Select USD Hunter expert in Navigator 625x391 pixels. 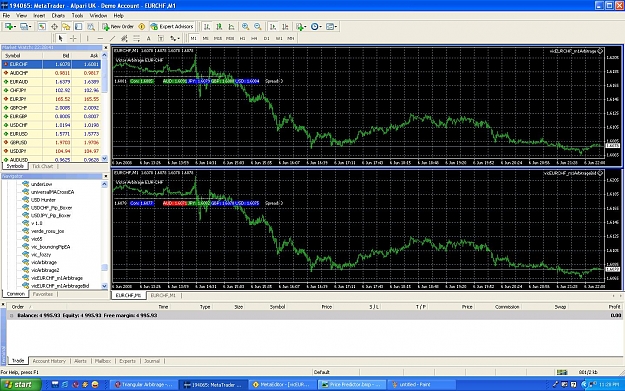(x=43, y=200)
